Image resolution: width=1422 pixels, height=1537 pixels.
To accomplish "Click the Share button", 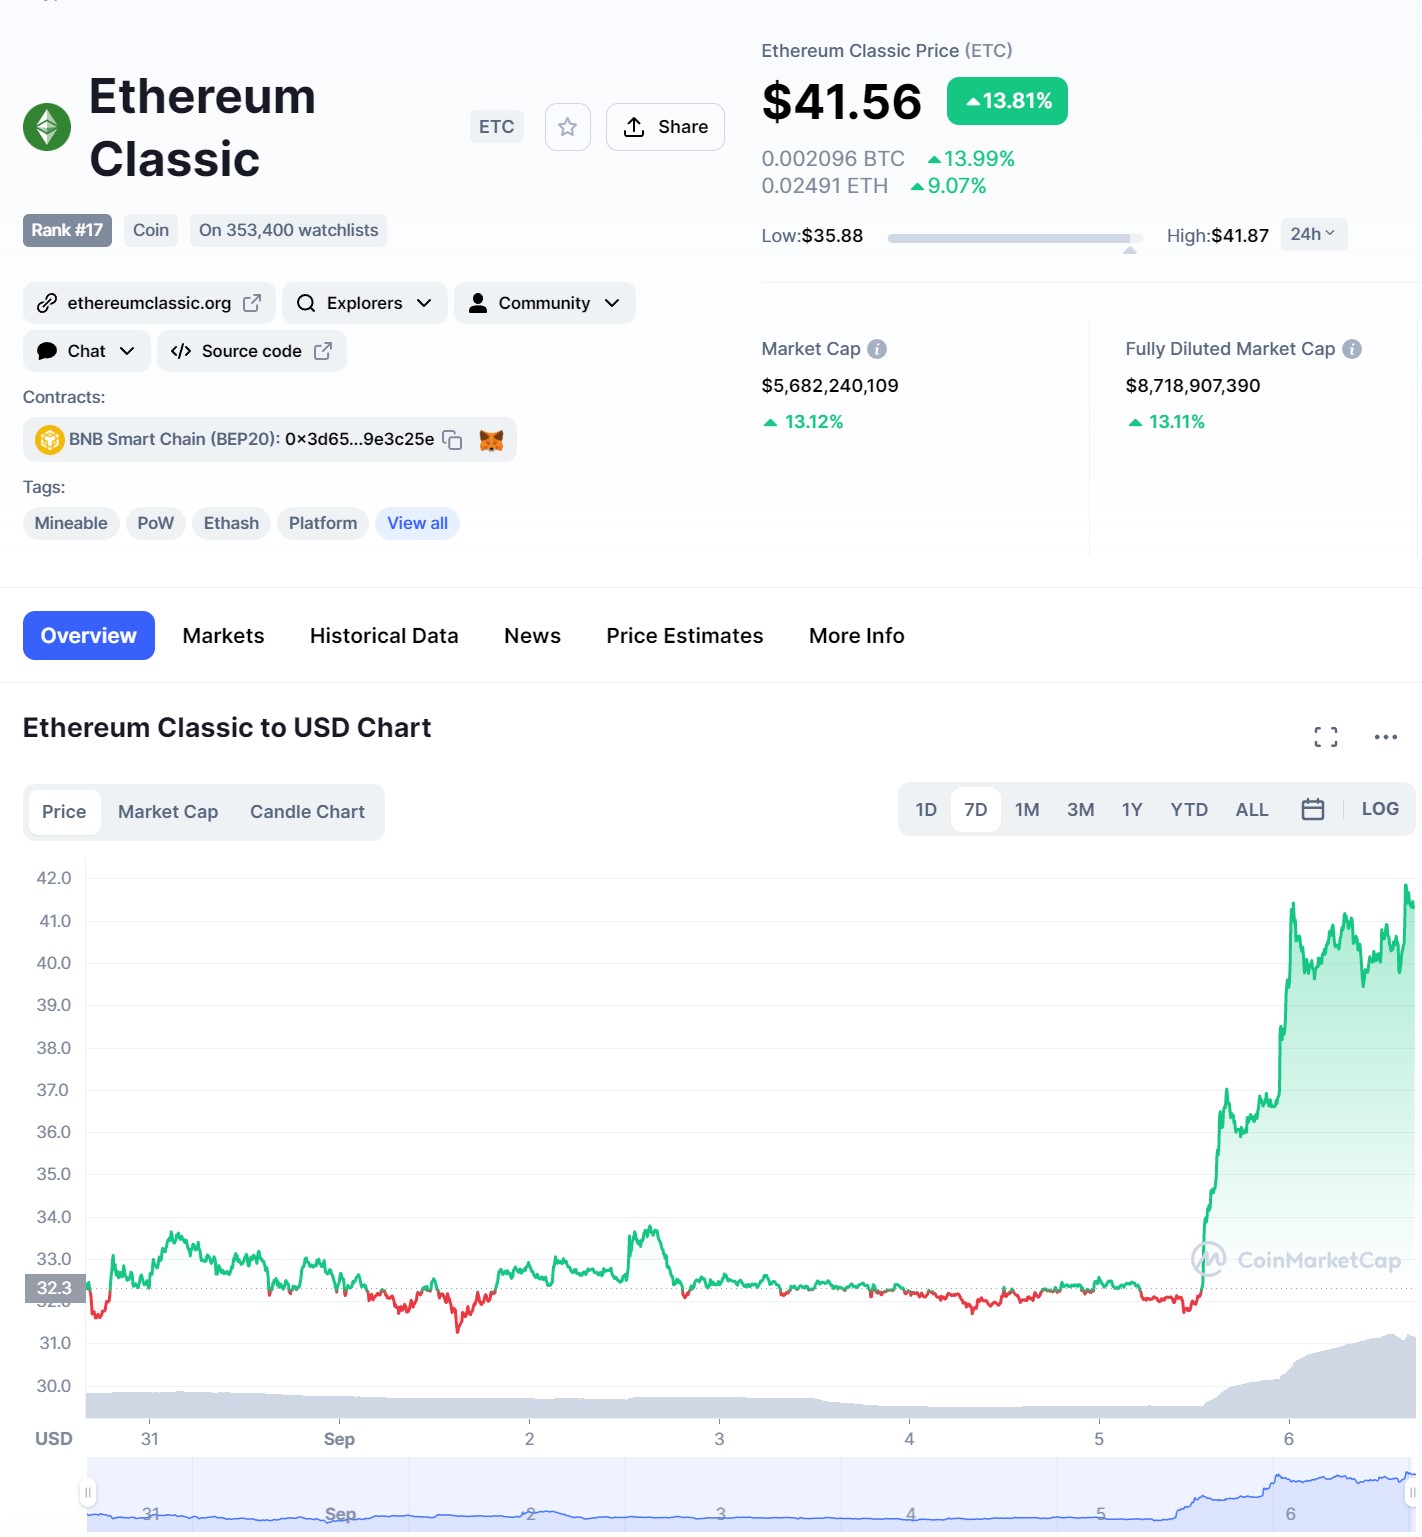I will click(665, 127).
